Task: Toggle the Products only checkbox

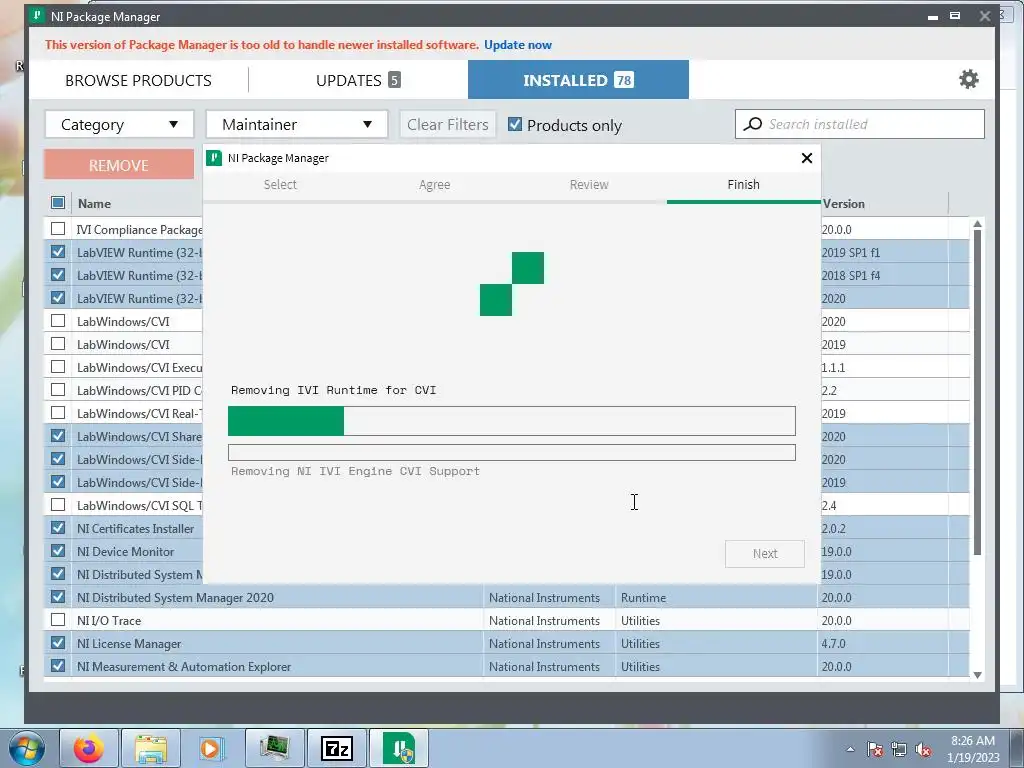Action: coord(515,124)
